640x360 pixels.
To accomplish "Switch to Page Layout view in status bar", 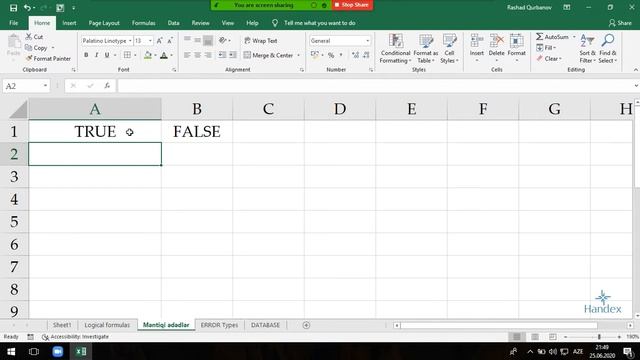I will click(535, 337).
